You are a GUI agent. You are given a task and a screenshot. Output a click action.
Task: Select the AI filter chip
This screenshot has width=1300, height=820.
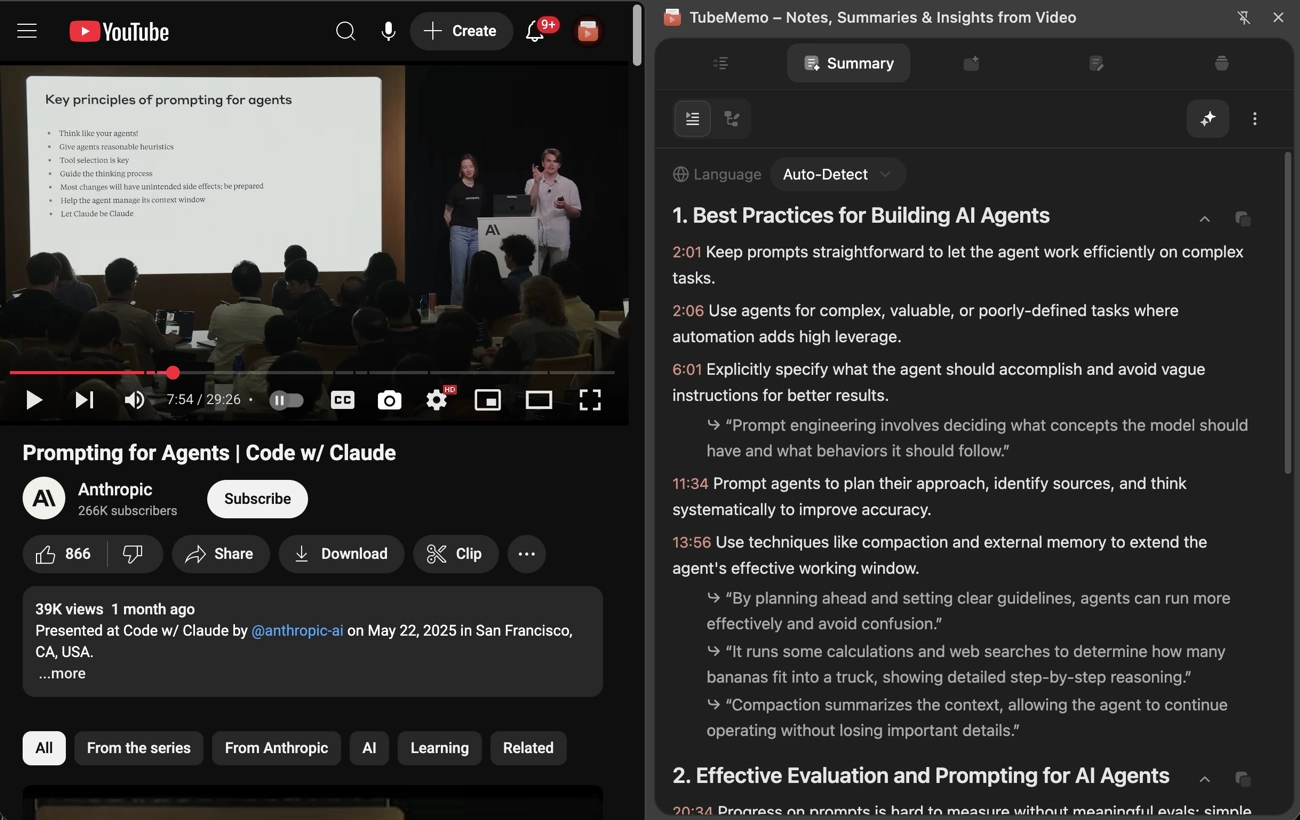369,748
